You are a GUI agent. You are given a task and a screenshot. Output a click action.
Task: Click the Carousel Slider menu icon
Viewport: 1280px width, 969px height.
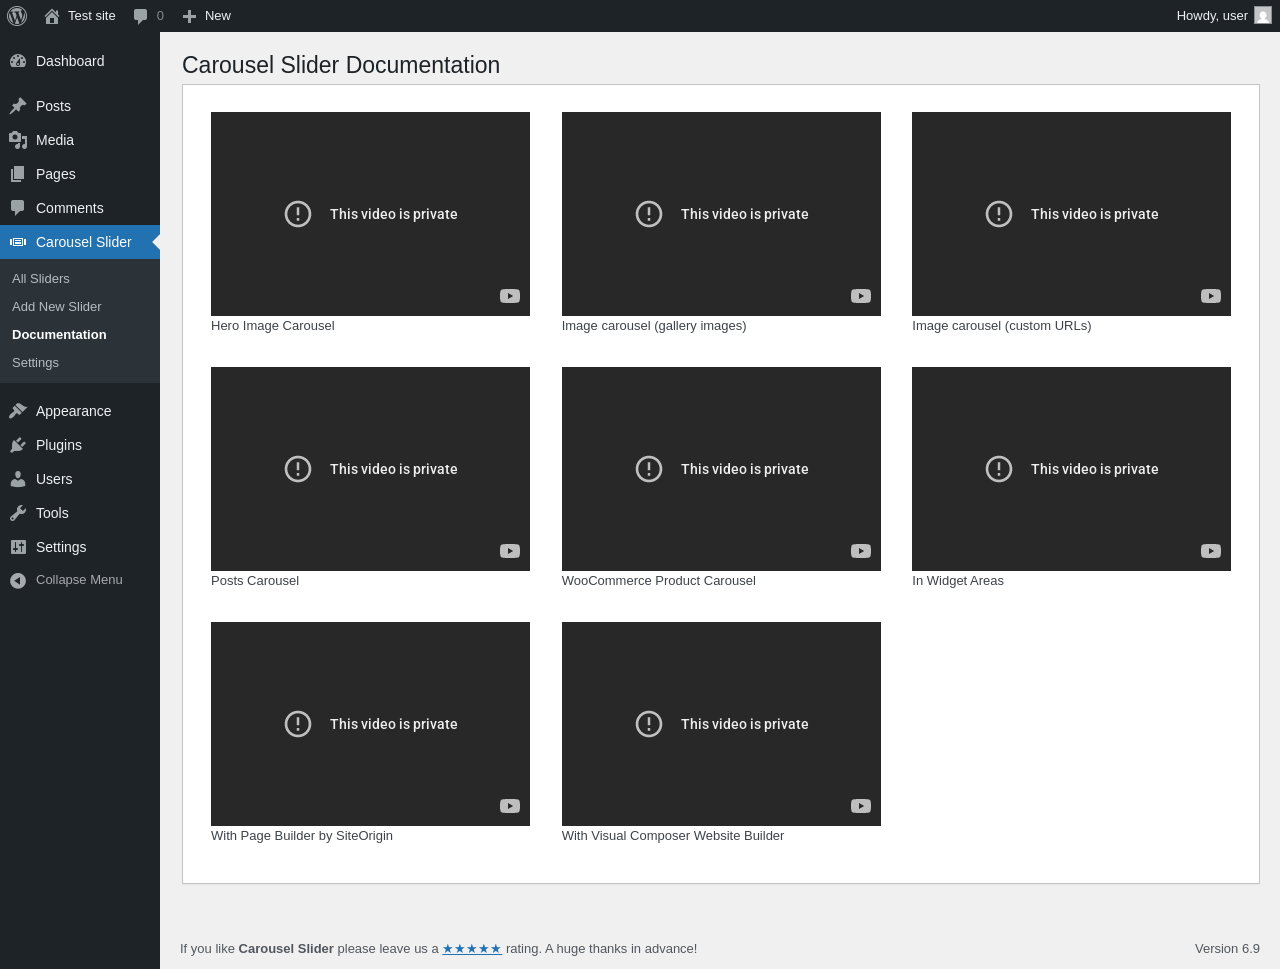[18, 242]
